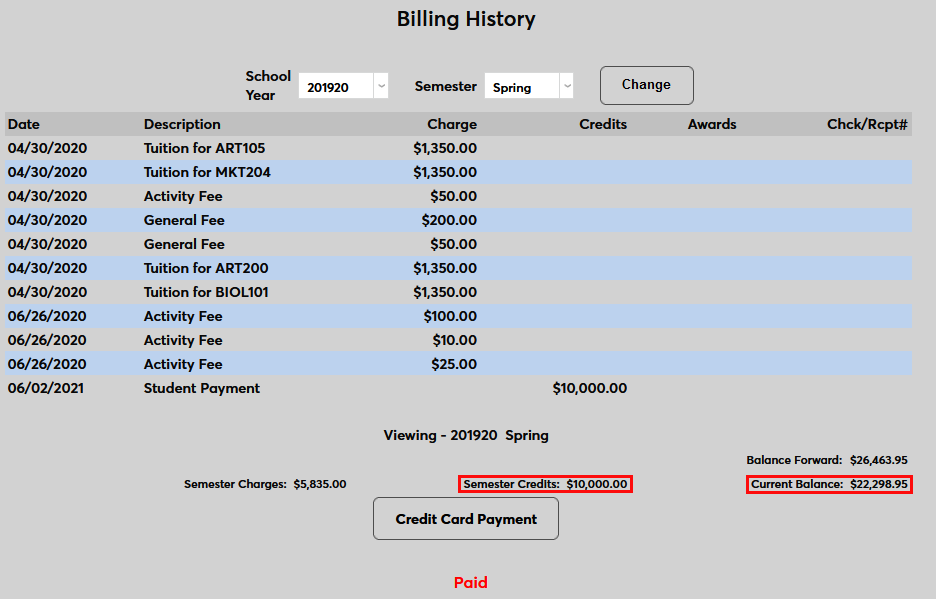This screenshot has height=599, width=936.
Task: Click the highlighted Current Balance amount
Action: click(x=828, y=484)
